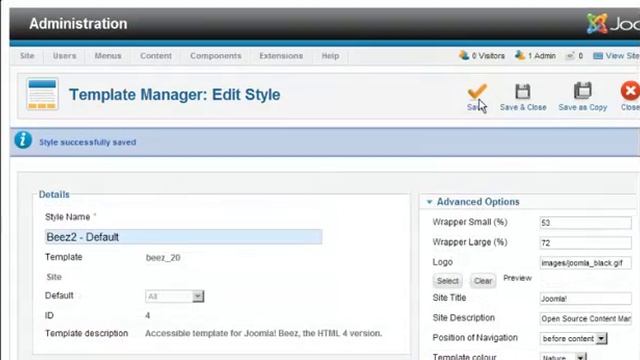640x360 pixels.
Task: Click the Clear logo button
Action: point(483,281)
